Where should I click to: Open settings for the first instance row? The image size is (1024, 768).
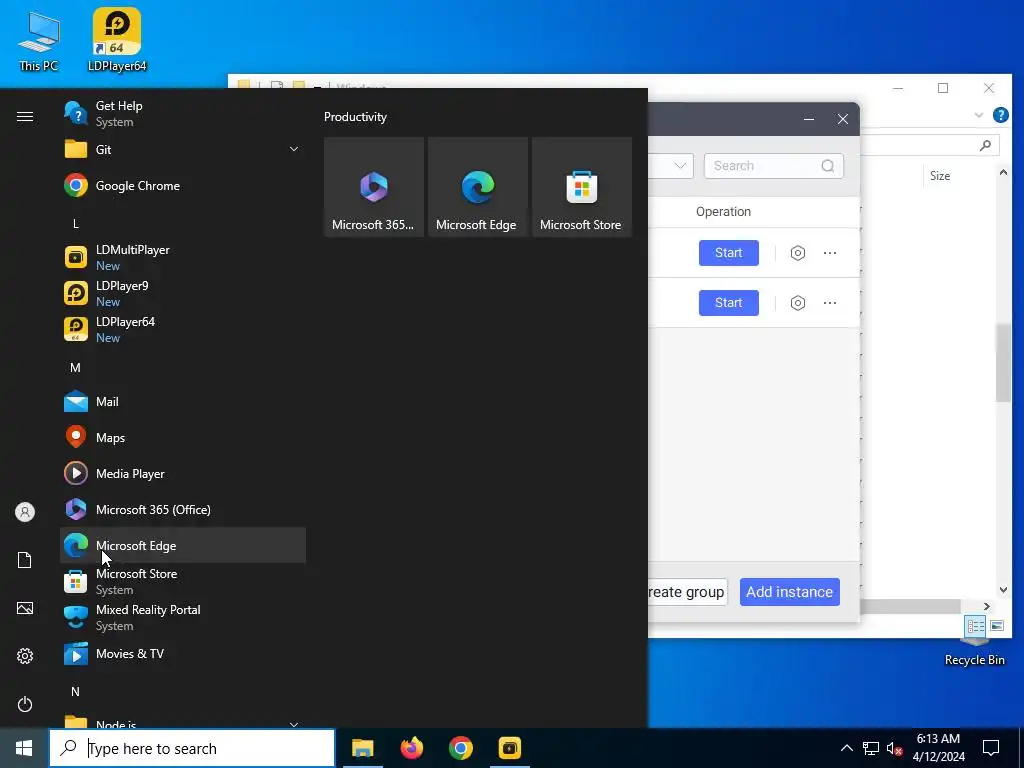click(x=797, y=253)
